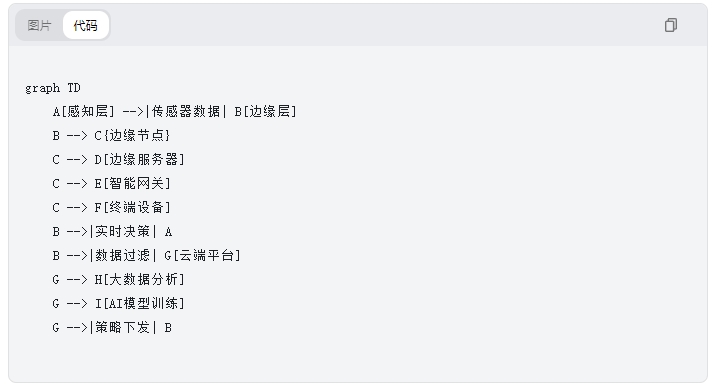The width and height of the screenshot is (716, 387).
Task: Click the G[云端平台] node text
Action: click(202, 256)
